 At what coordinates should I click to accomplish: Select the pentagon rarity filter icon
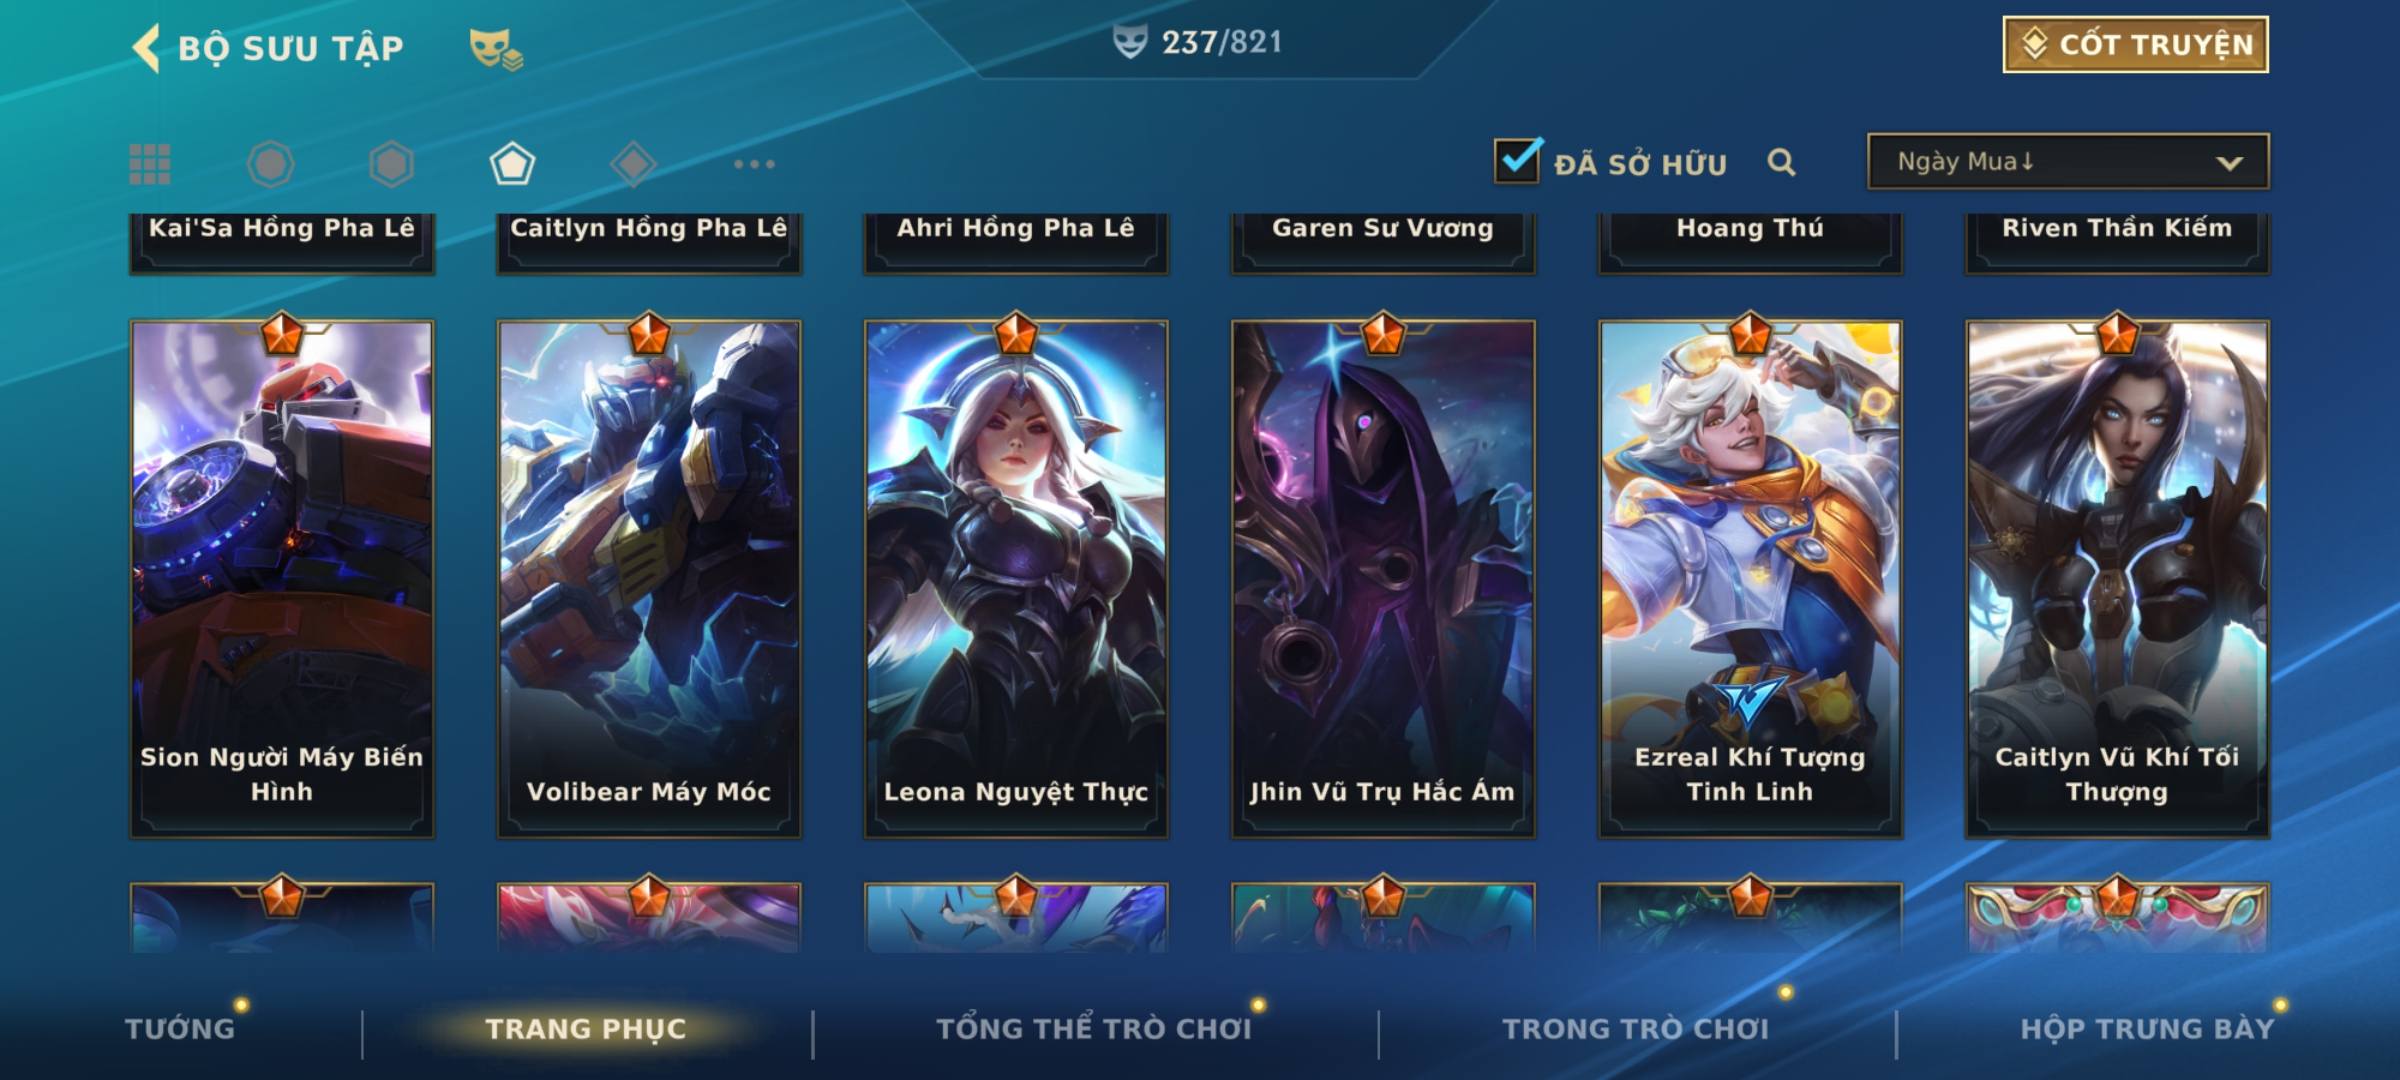point(512,164)
